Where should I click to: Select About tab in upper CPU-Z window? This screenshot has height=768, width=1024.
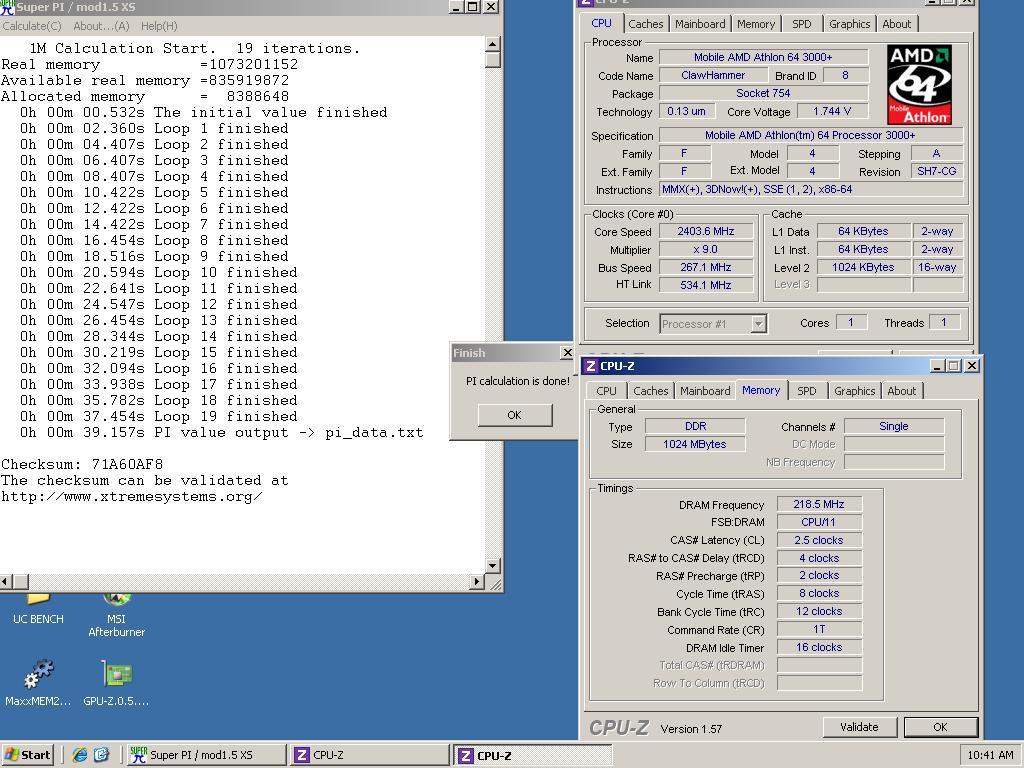pos(897,24)
